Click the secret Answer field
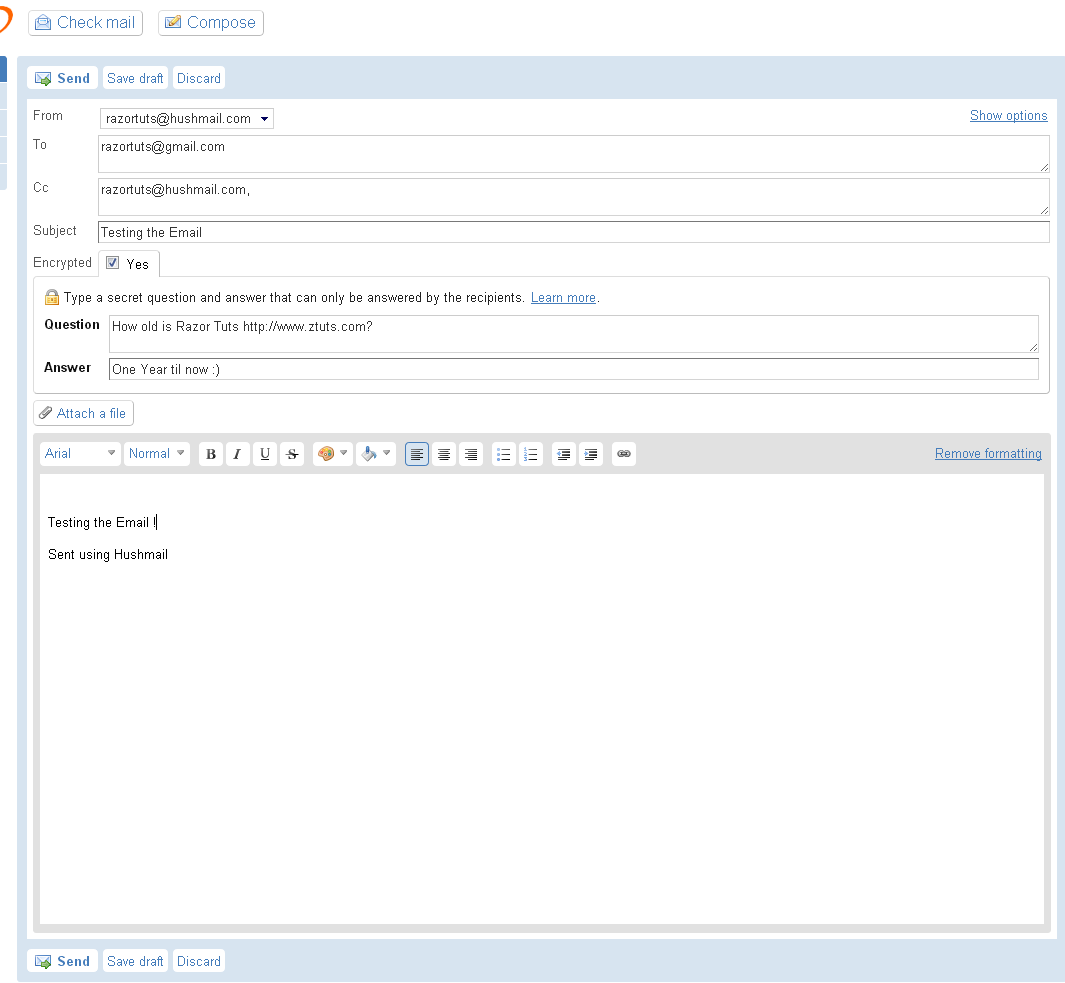1065x983 pixels. tap(574, 370)
